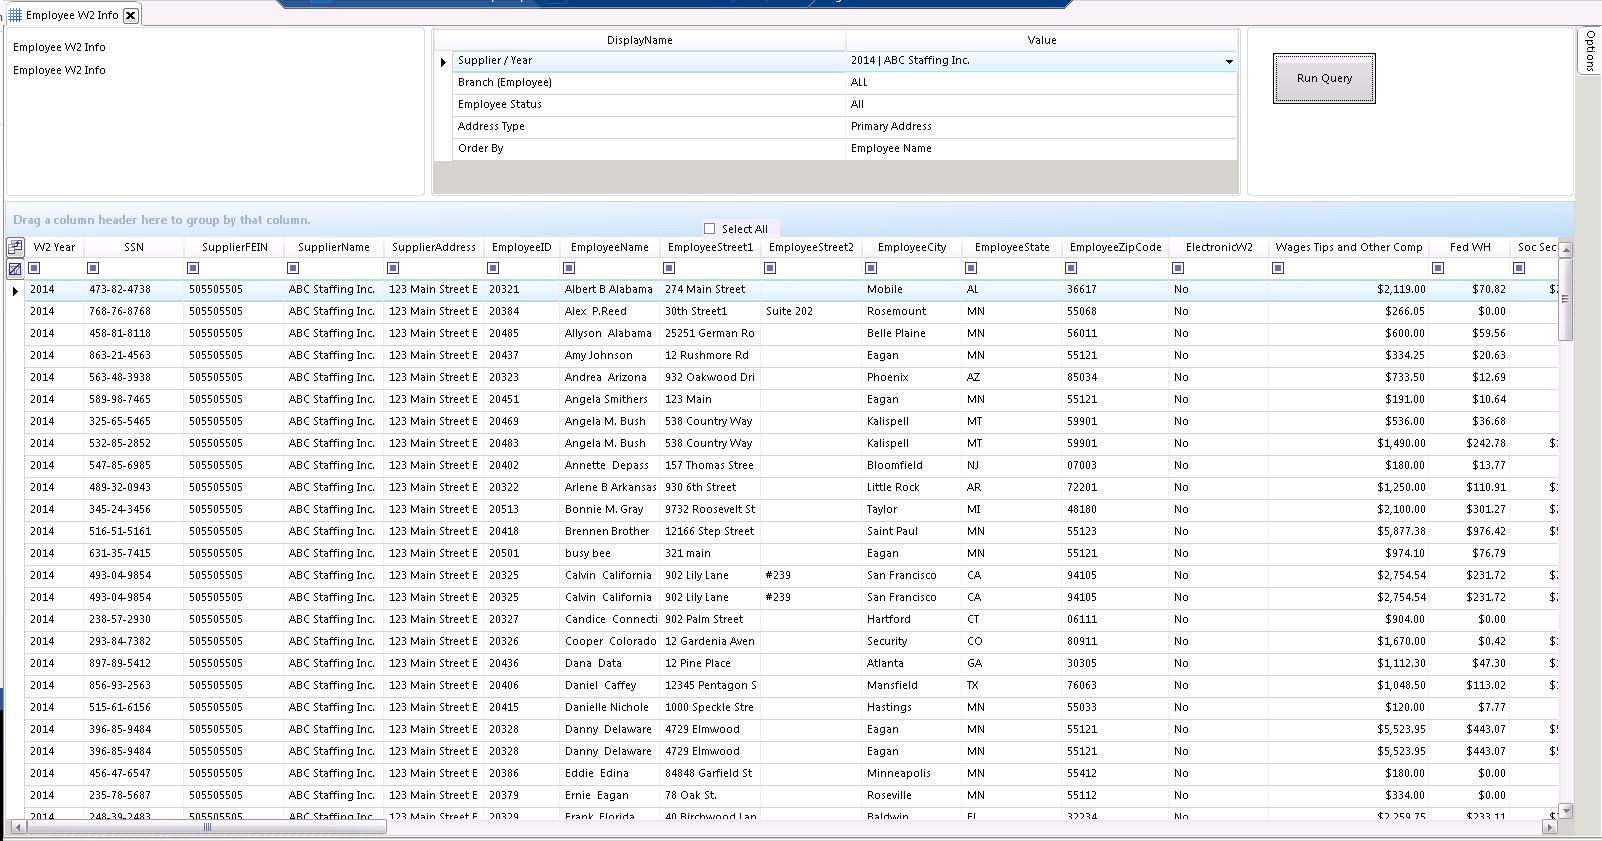Viewport: 1602px width, 841px height.
Task: Open filter operator icon under SupplierFEIN column
Action: pyautogui.click(x=193, y=268)
